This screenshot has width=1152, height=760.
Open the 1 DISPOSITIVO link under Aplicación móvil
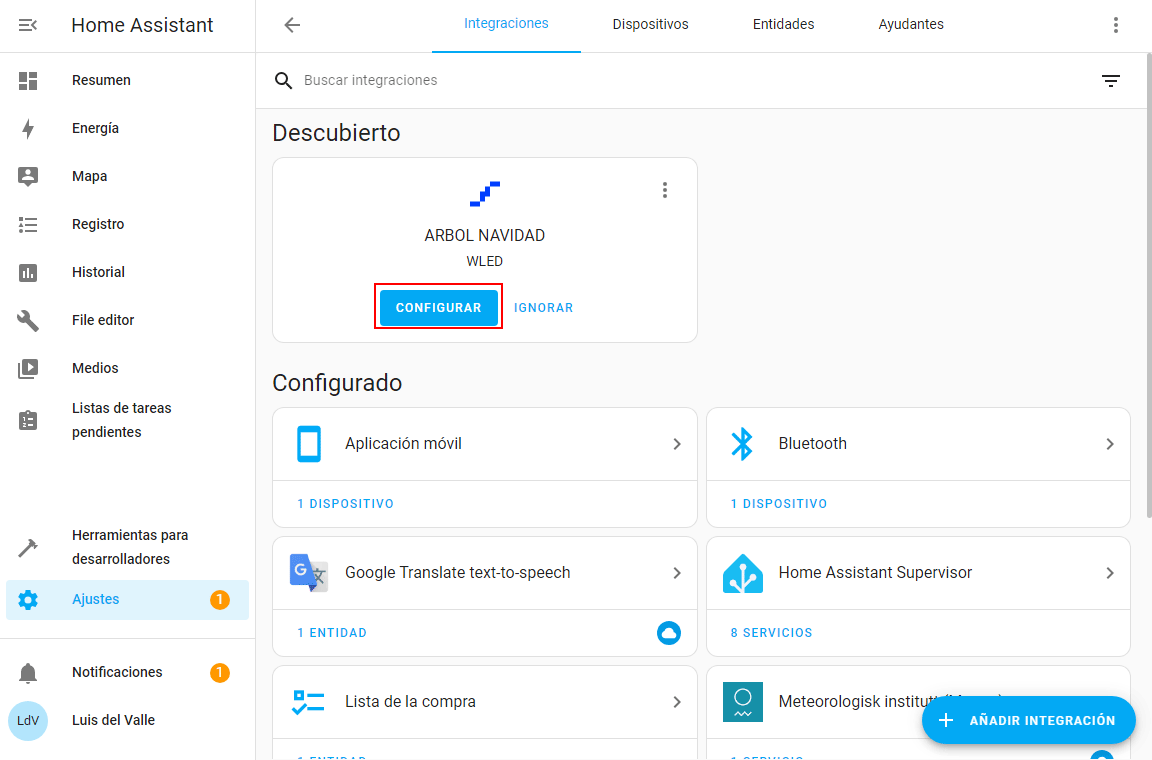[345, 503]
